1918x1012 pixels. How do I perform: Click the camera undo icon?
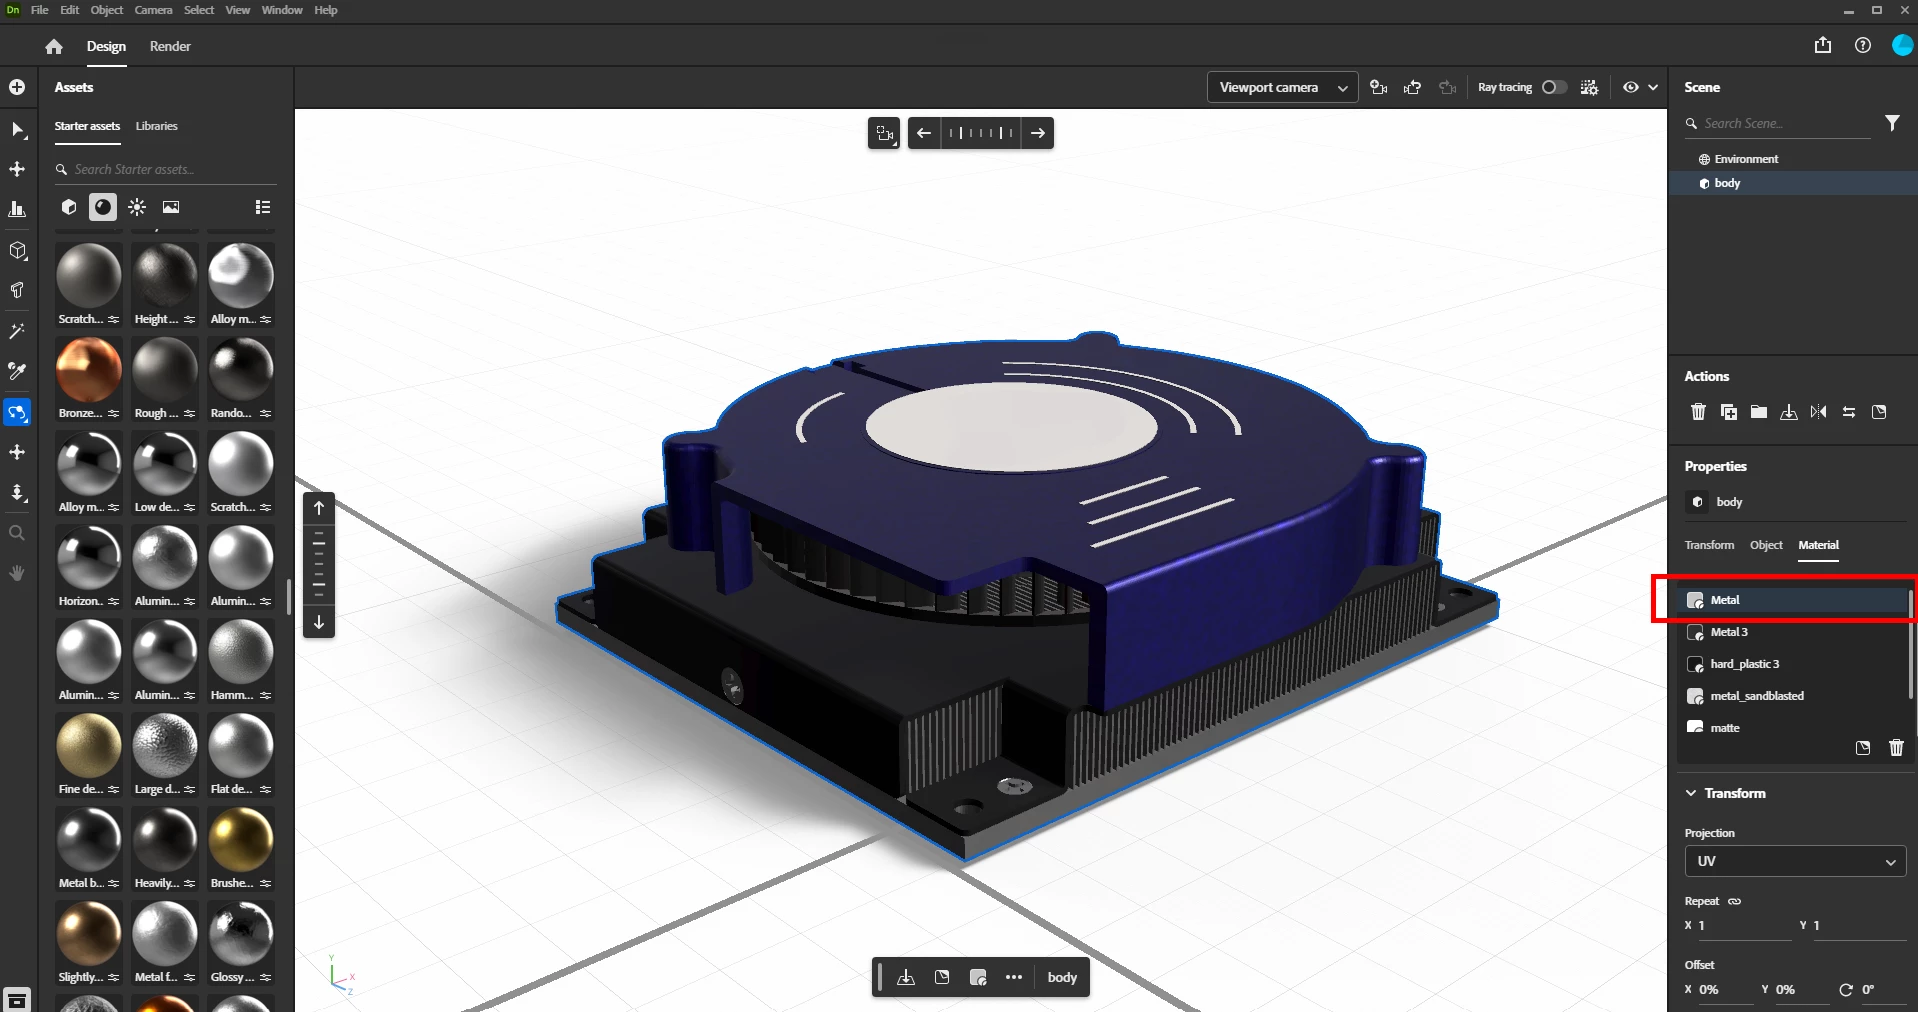1413,87
